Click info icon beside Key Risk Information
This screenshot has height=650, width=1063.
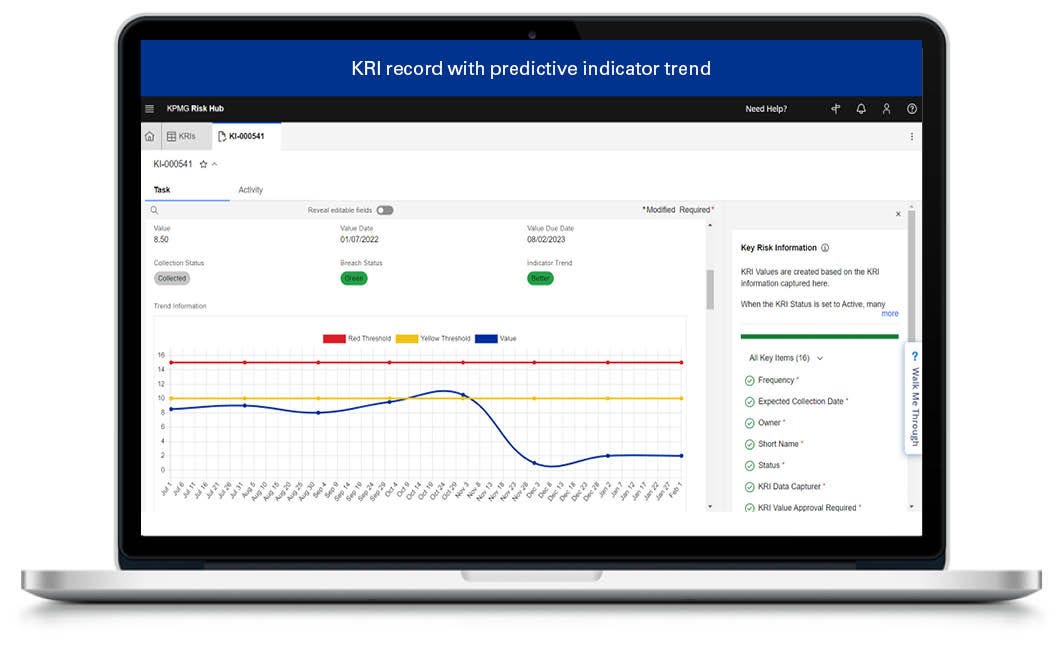tap(825, 248)
